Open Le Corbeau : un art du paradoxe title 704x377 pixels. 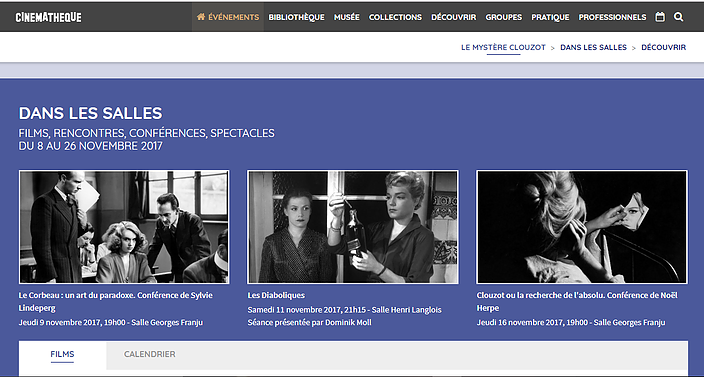point(115,302)
